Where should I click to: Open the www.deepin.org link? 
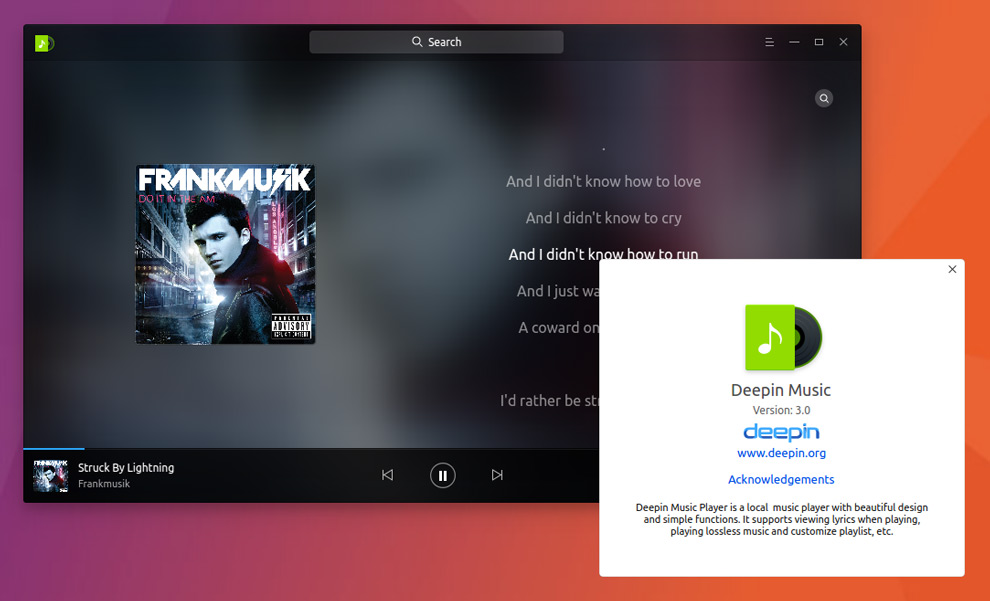[x=781, y=453]
